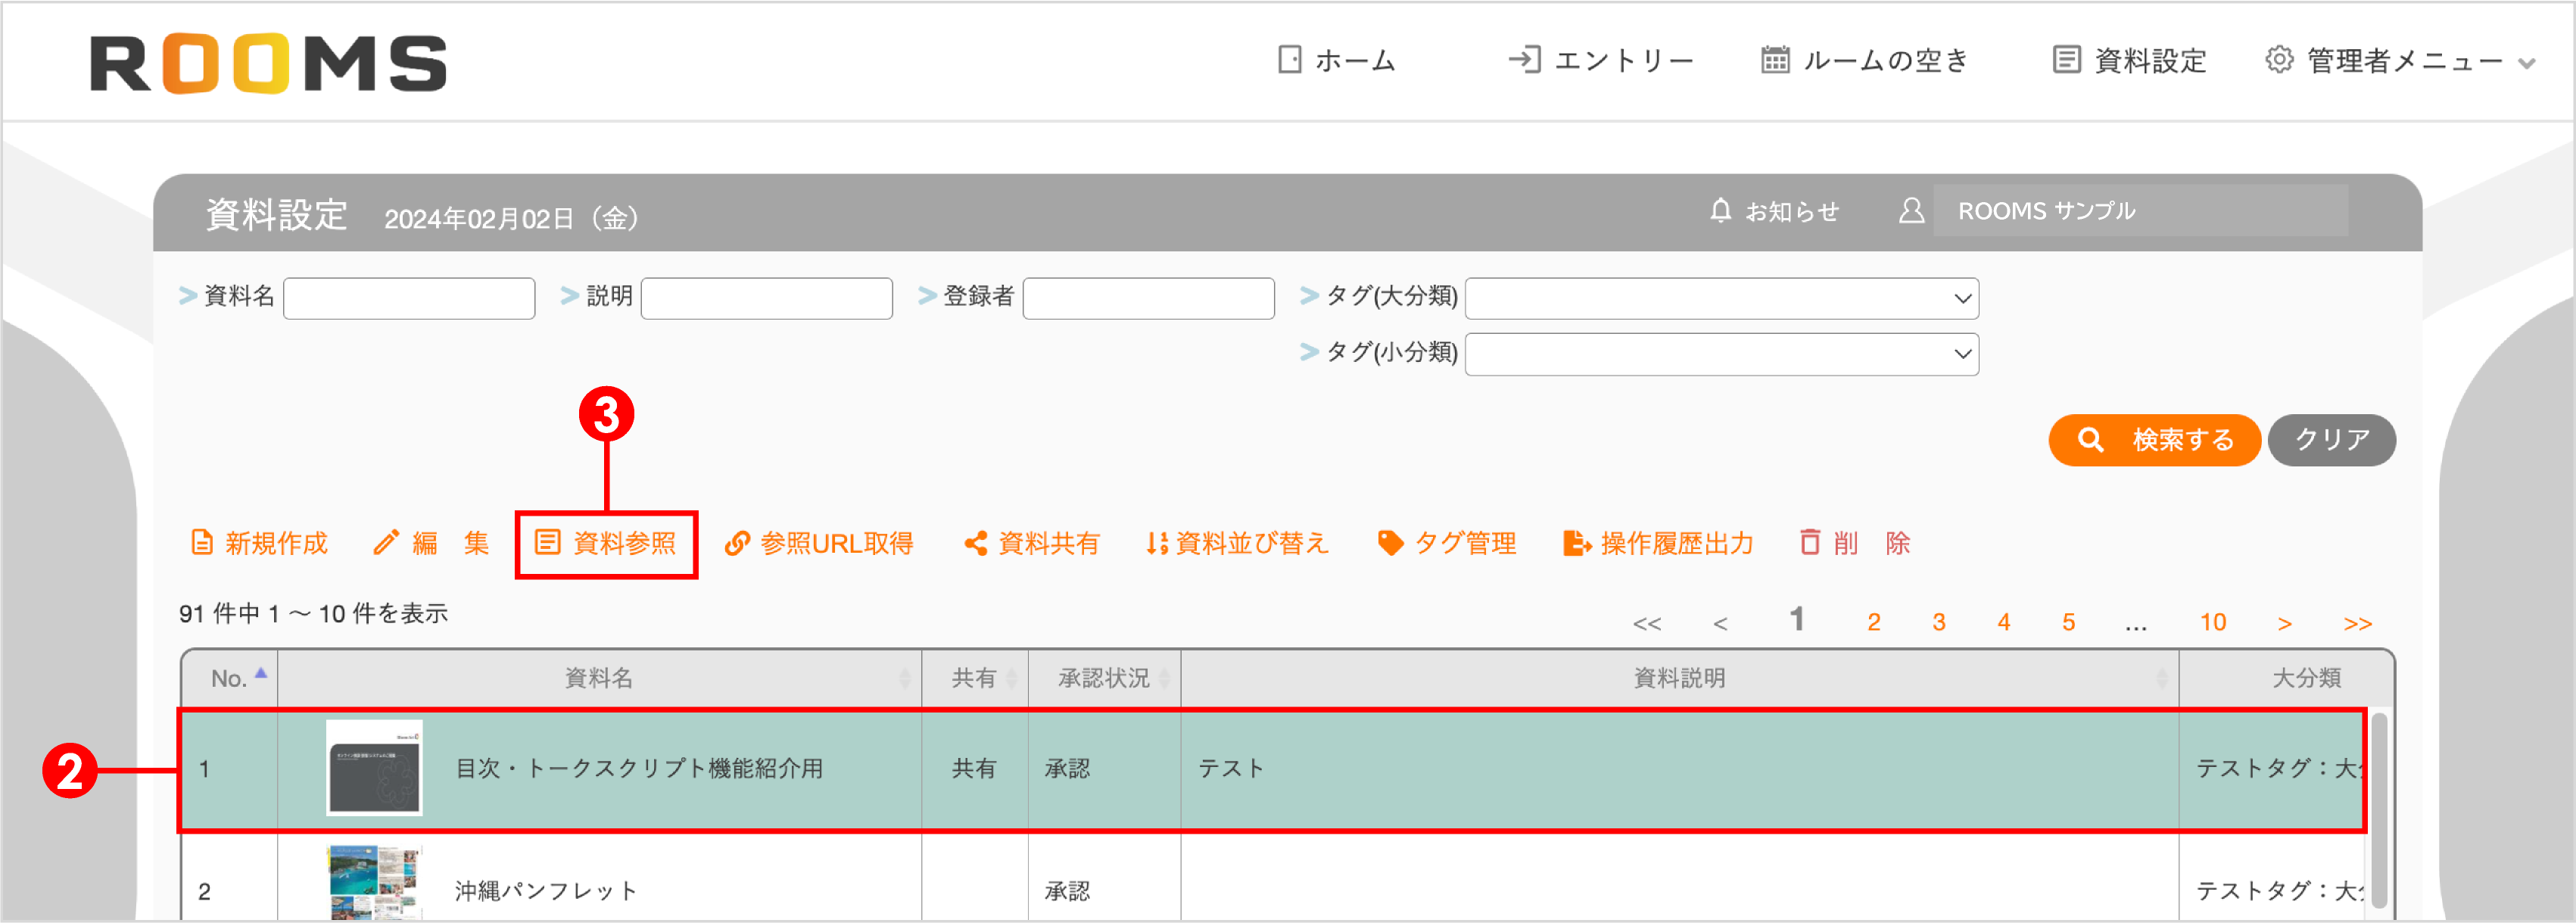
Task: Click the pencil icon beside 編 集
Action: (x=386, y=543)
